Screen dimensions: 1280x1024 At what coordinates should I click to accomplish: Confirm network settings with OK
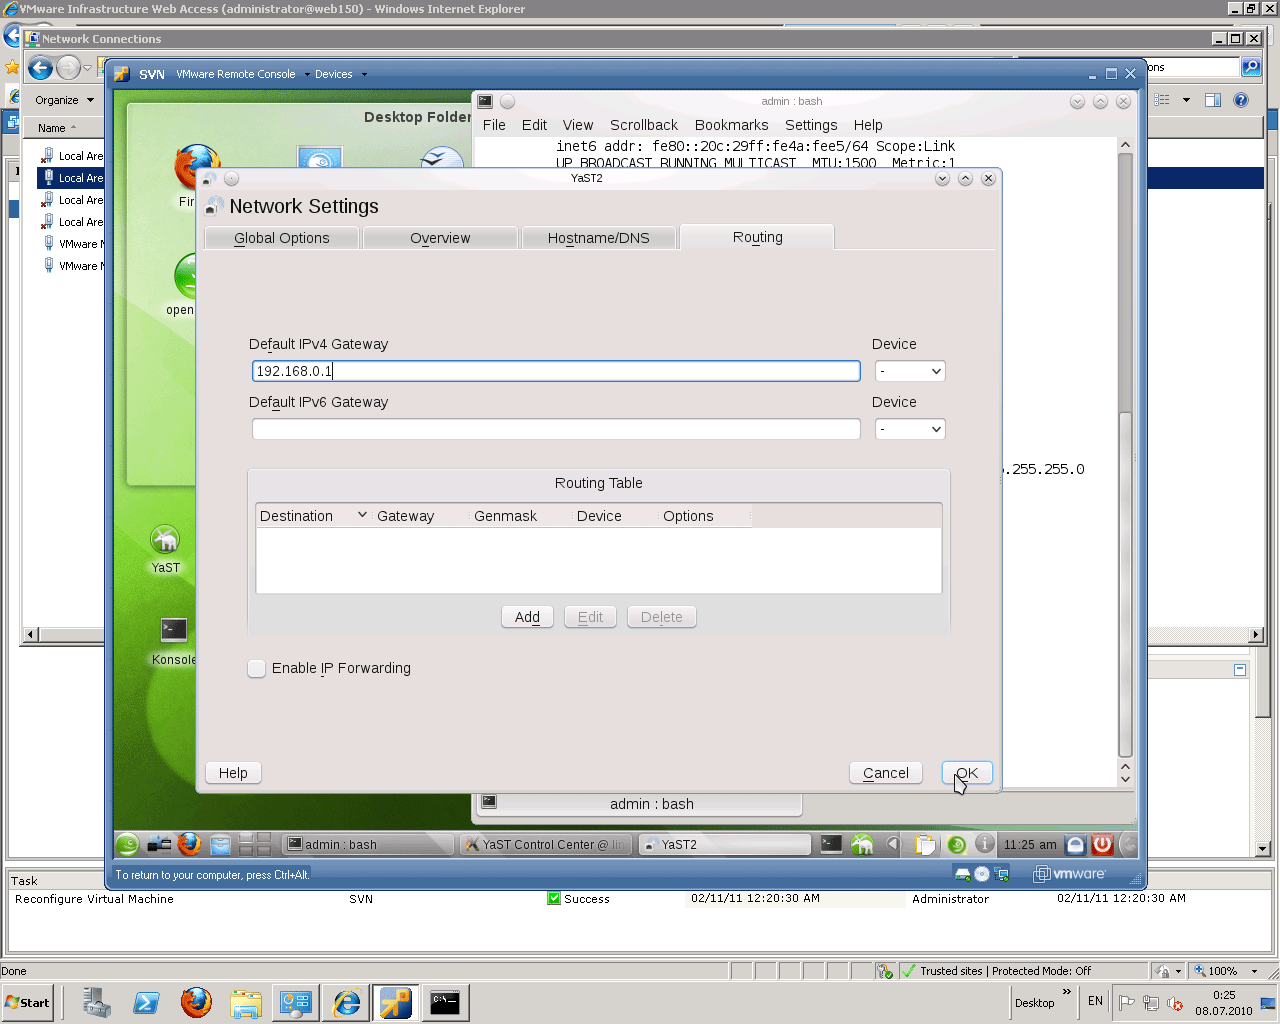(x=967, y=773)
